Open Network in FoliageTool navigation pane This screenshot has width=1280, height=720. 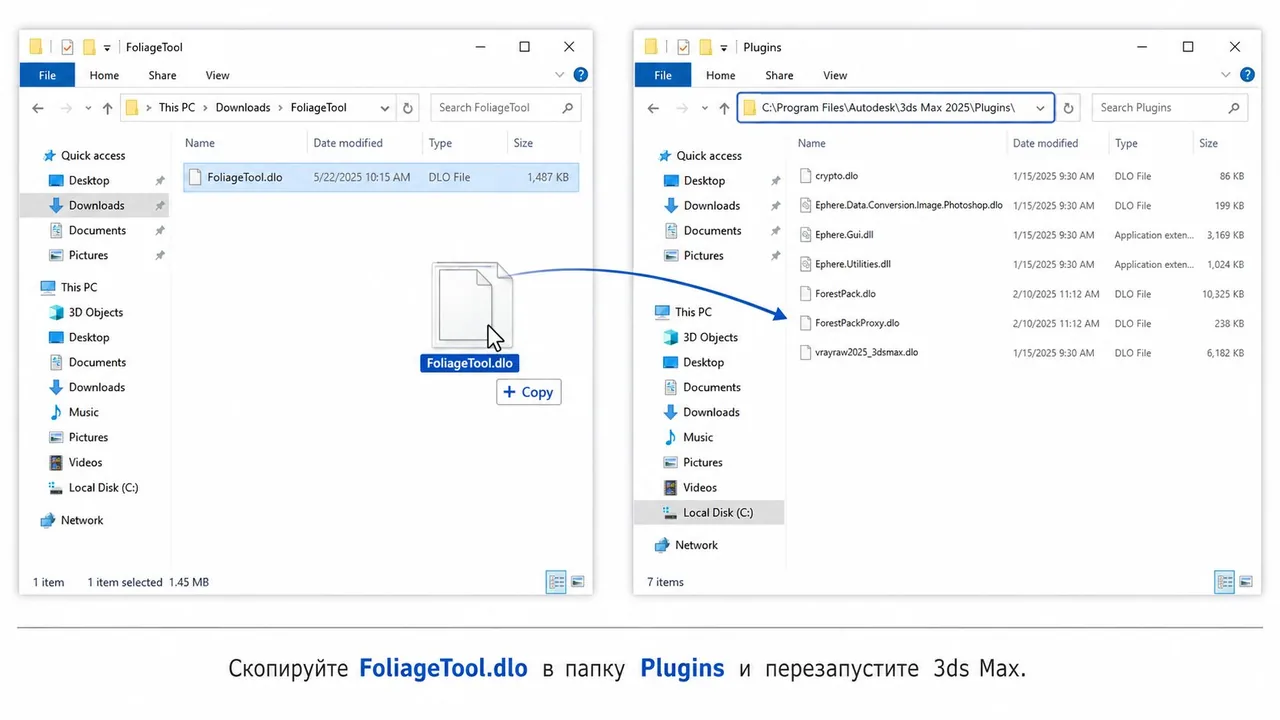[82, 520]
